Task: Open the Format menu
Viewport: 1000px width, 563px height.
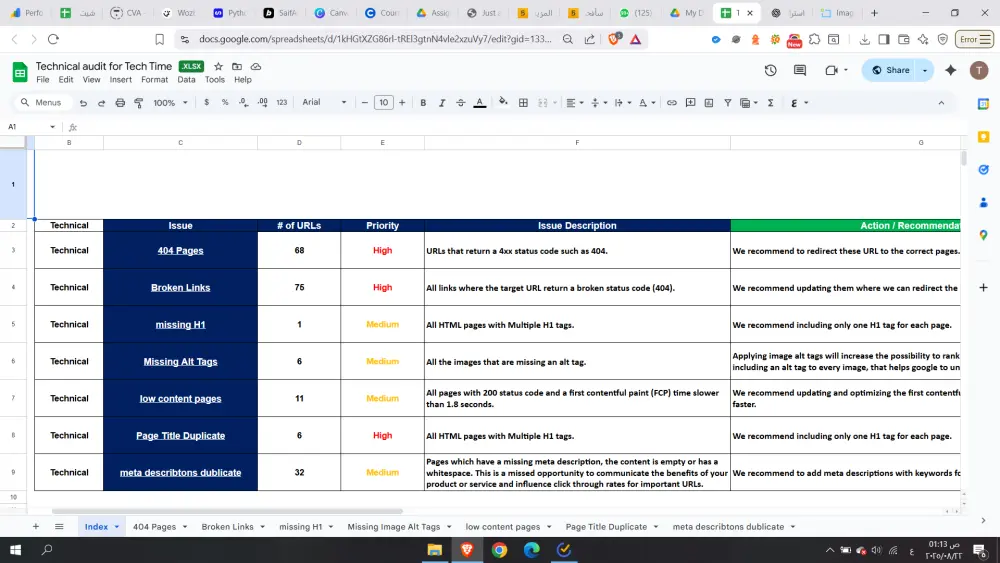Action: [154, 80]
